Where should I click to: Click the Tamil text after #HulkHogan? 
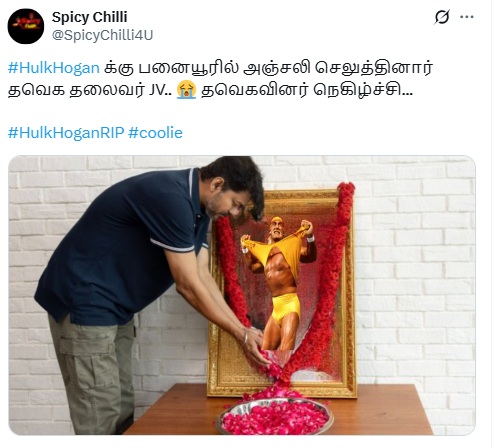pos(268,68)
